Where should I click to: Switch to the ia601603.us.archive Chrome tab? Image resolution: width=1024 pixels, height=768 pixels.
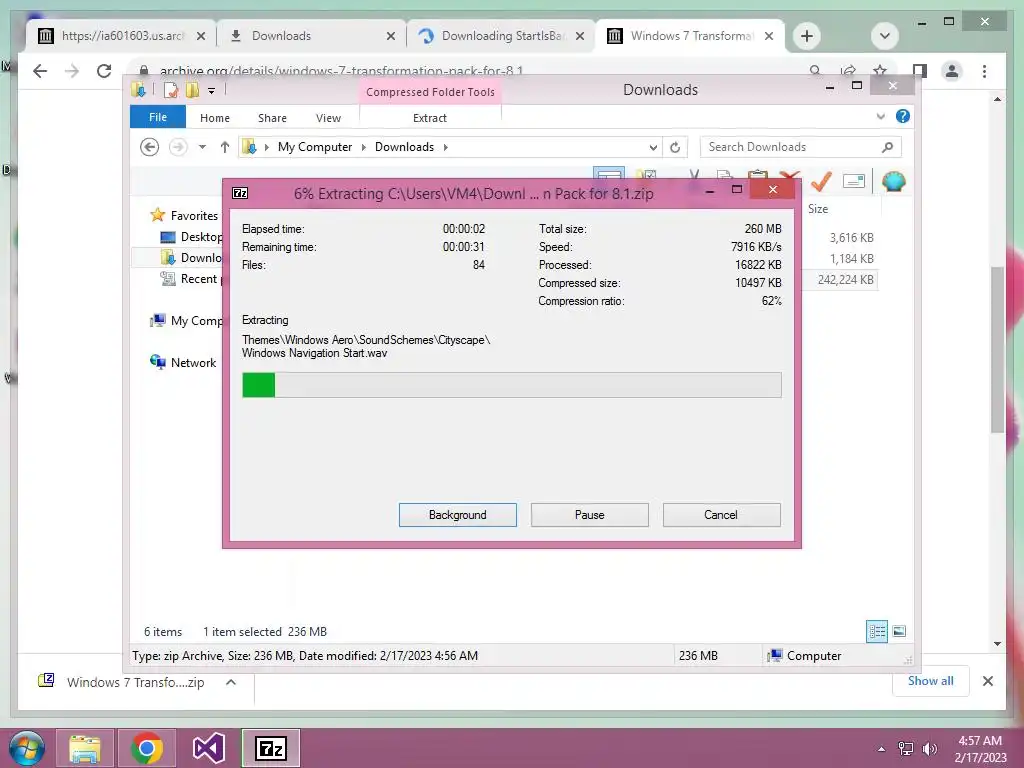pos(121,36)
